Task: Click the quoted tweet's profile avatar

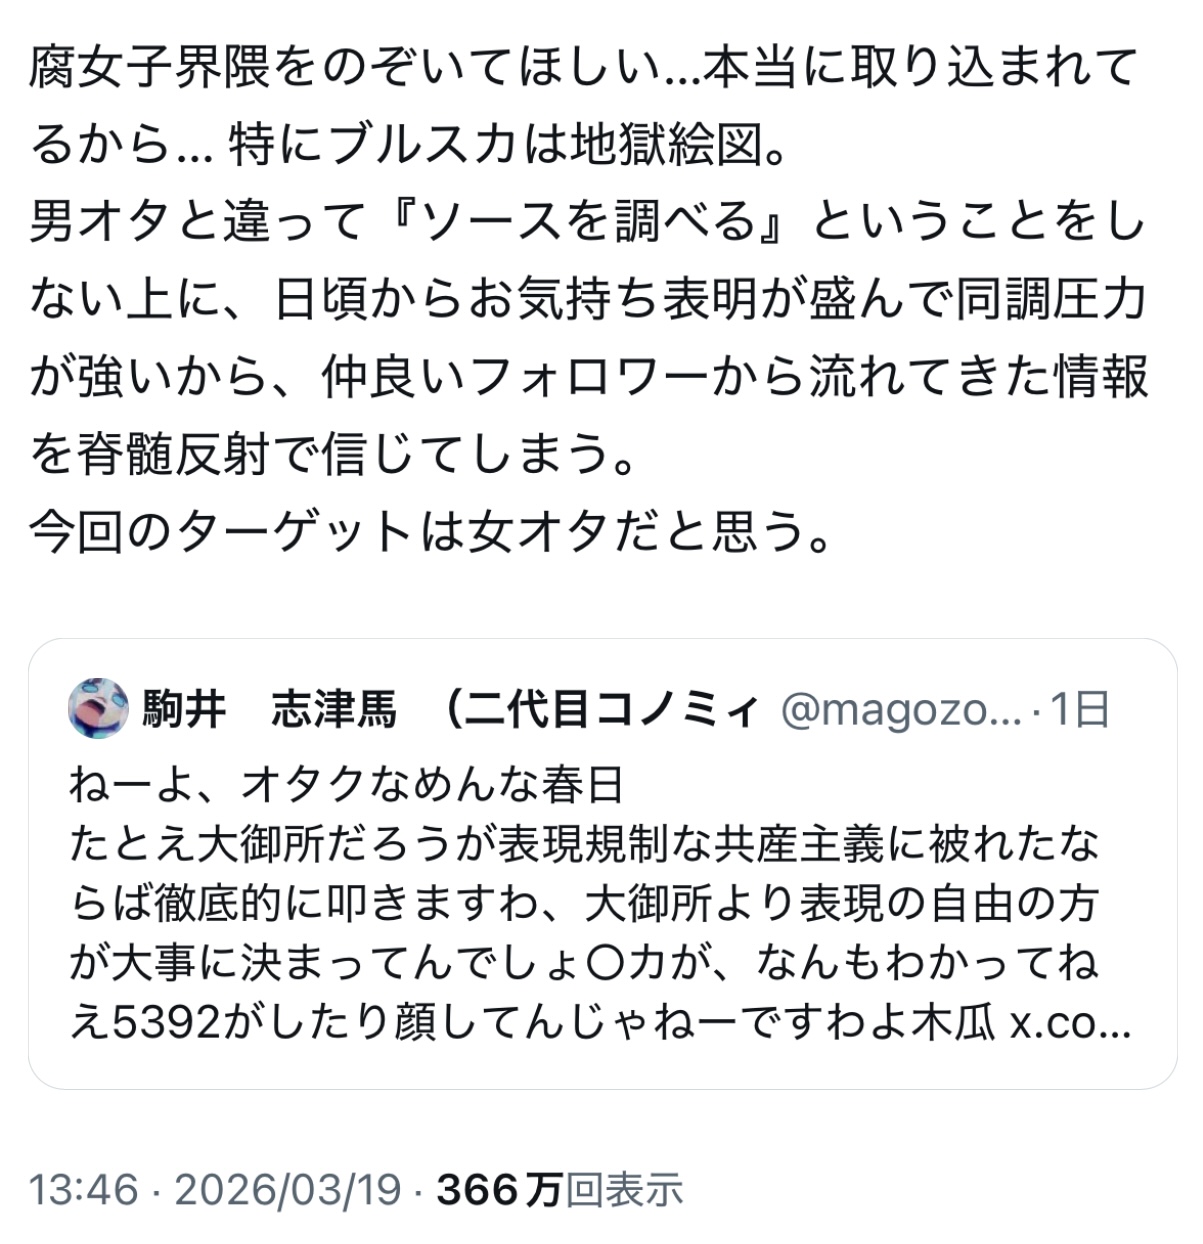Action: pyautogui.click(x=98, y=709)
